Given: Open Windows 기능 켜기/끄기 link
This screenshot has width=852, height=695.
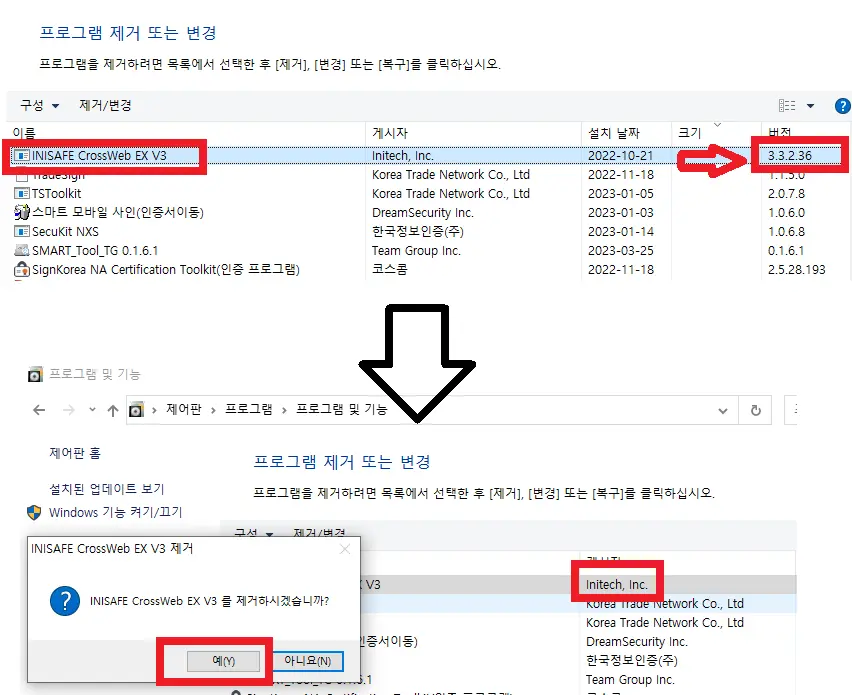Looking at the screenshot, I should coord(116,512).
